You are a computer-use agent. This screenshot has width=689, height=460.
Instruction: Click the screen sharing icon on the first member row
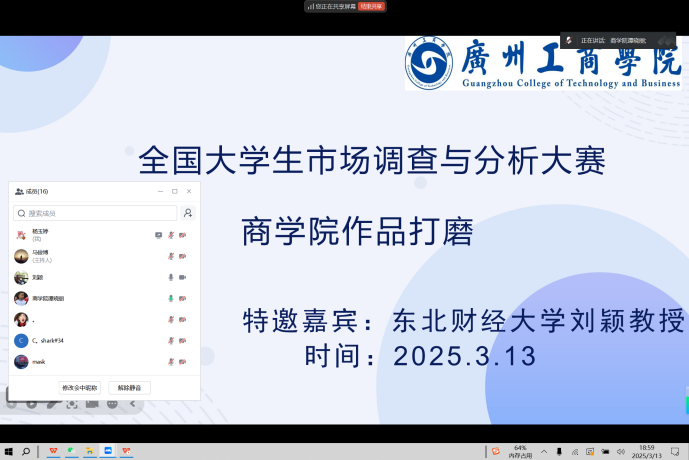pos(158,235)
